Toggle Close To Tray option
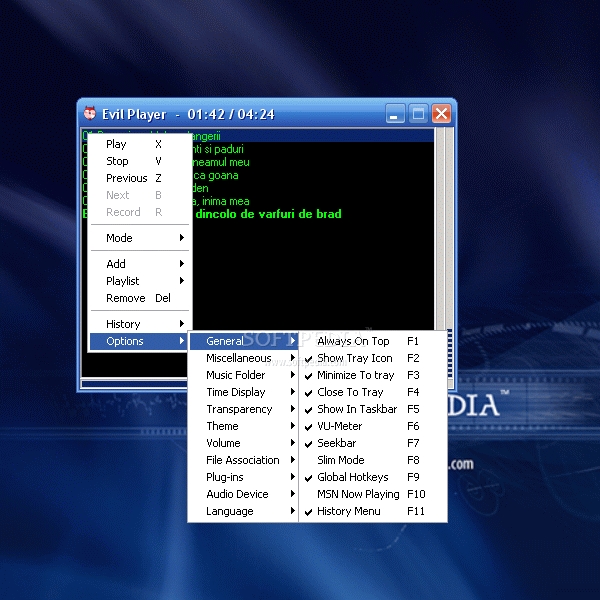 tap(373, 392)
